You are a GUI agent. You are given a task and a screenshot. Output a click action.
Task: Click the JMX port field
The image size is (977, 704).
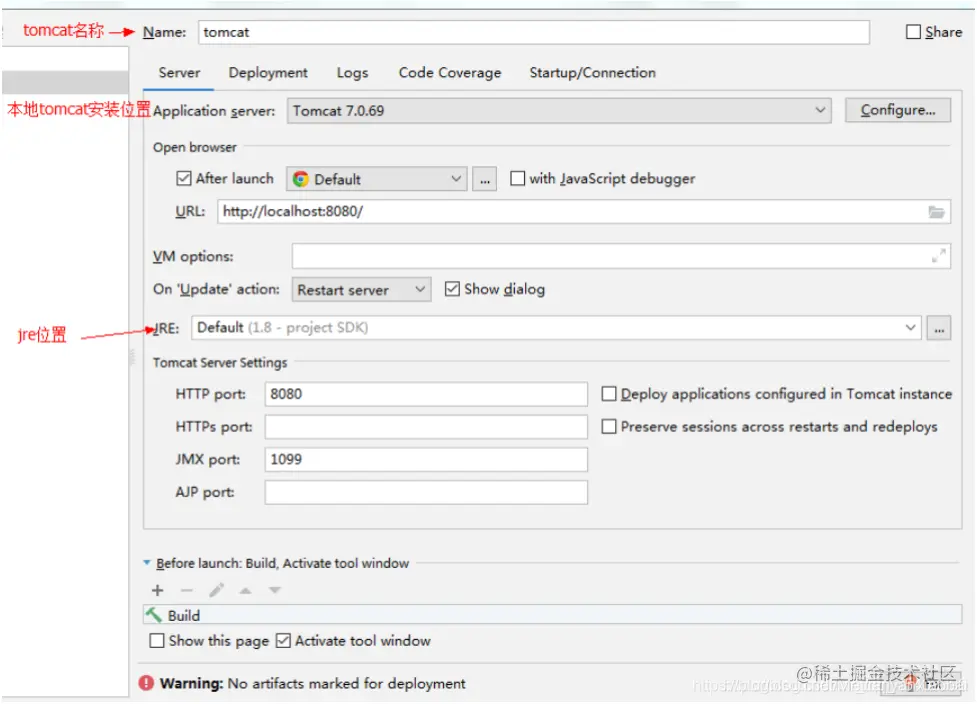[426, 459]
